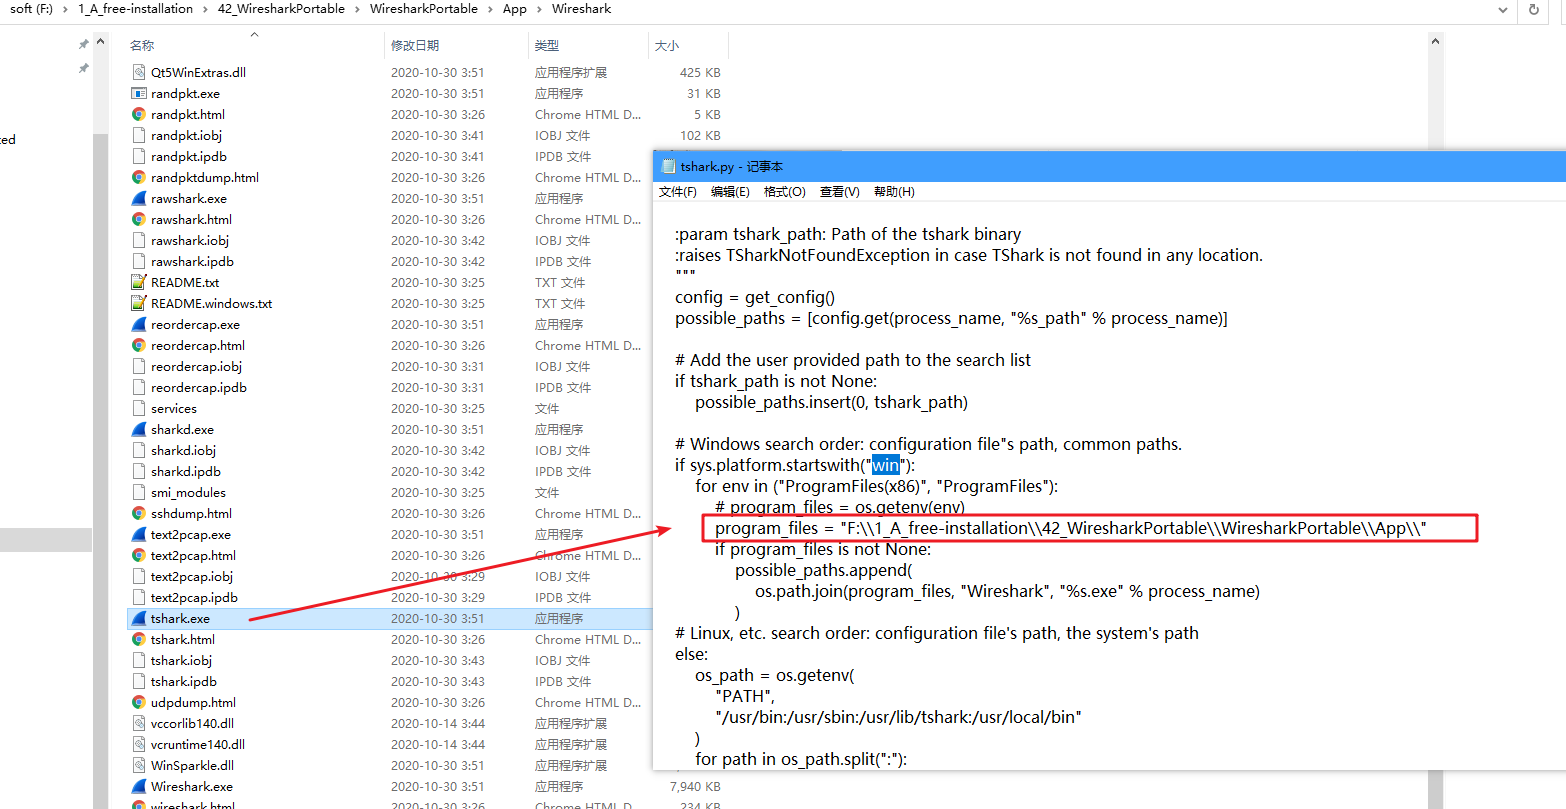Click the Qt5WinExtras.dll file icon
Image resolution: width=1566 pixels, height=809 pixels.
(x=139, y=72)
